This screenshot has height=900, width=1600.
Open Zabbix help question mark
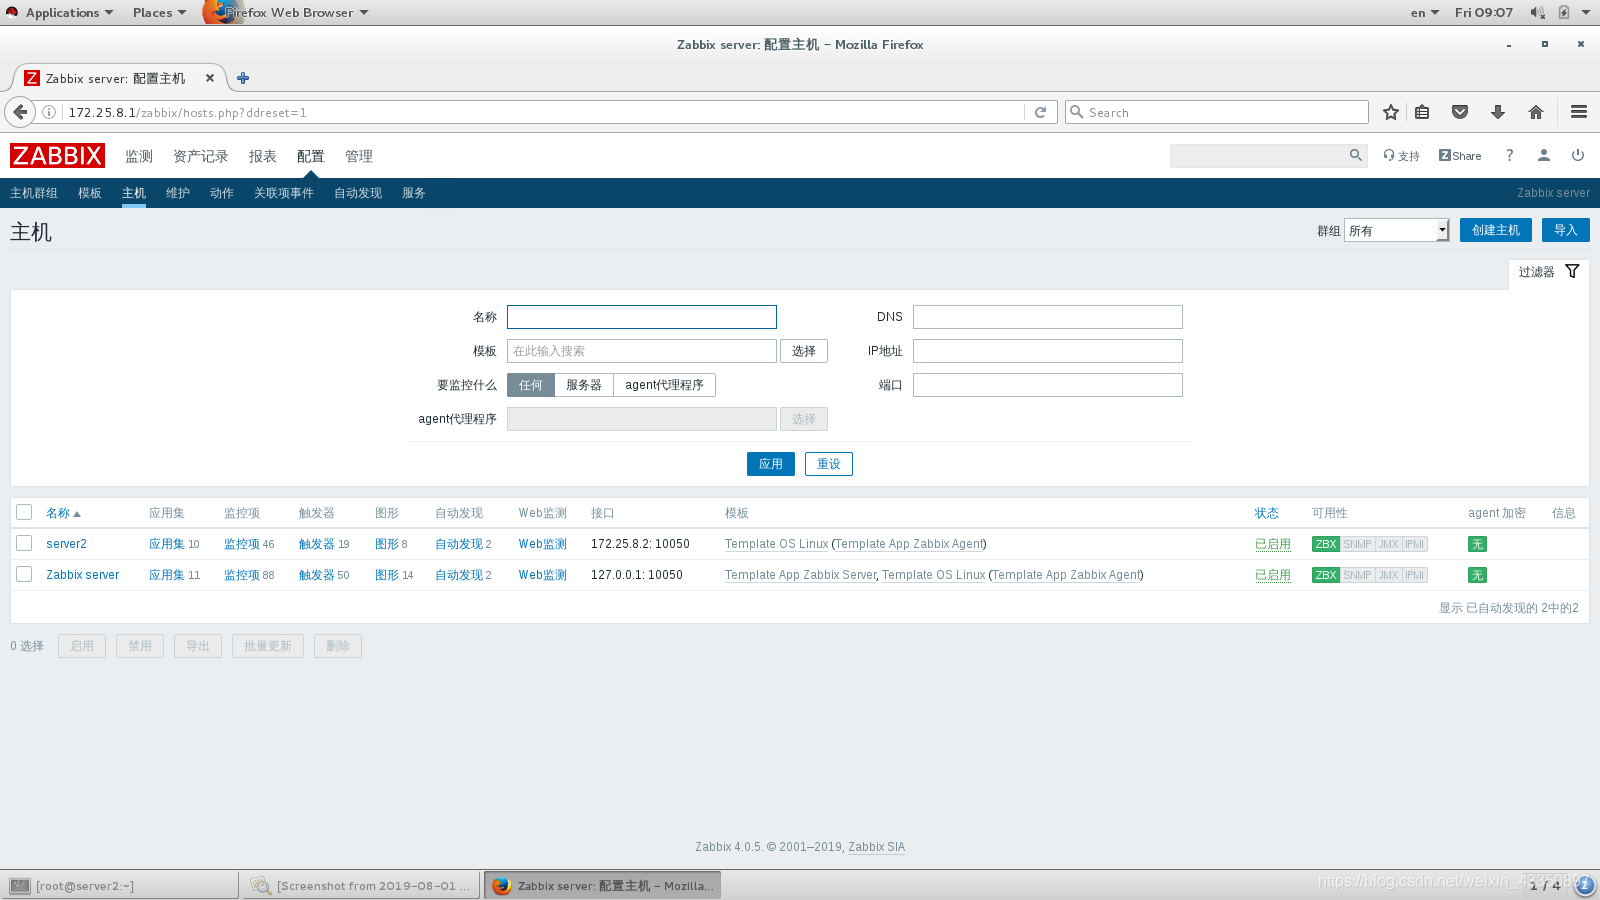coord(1510,155)
